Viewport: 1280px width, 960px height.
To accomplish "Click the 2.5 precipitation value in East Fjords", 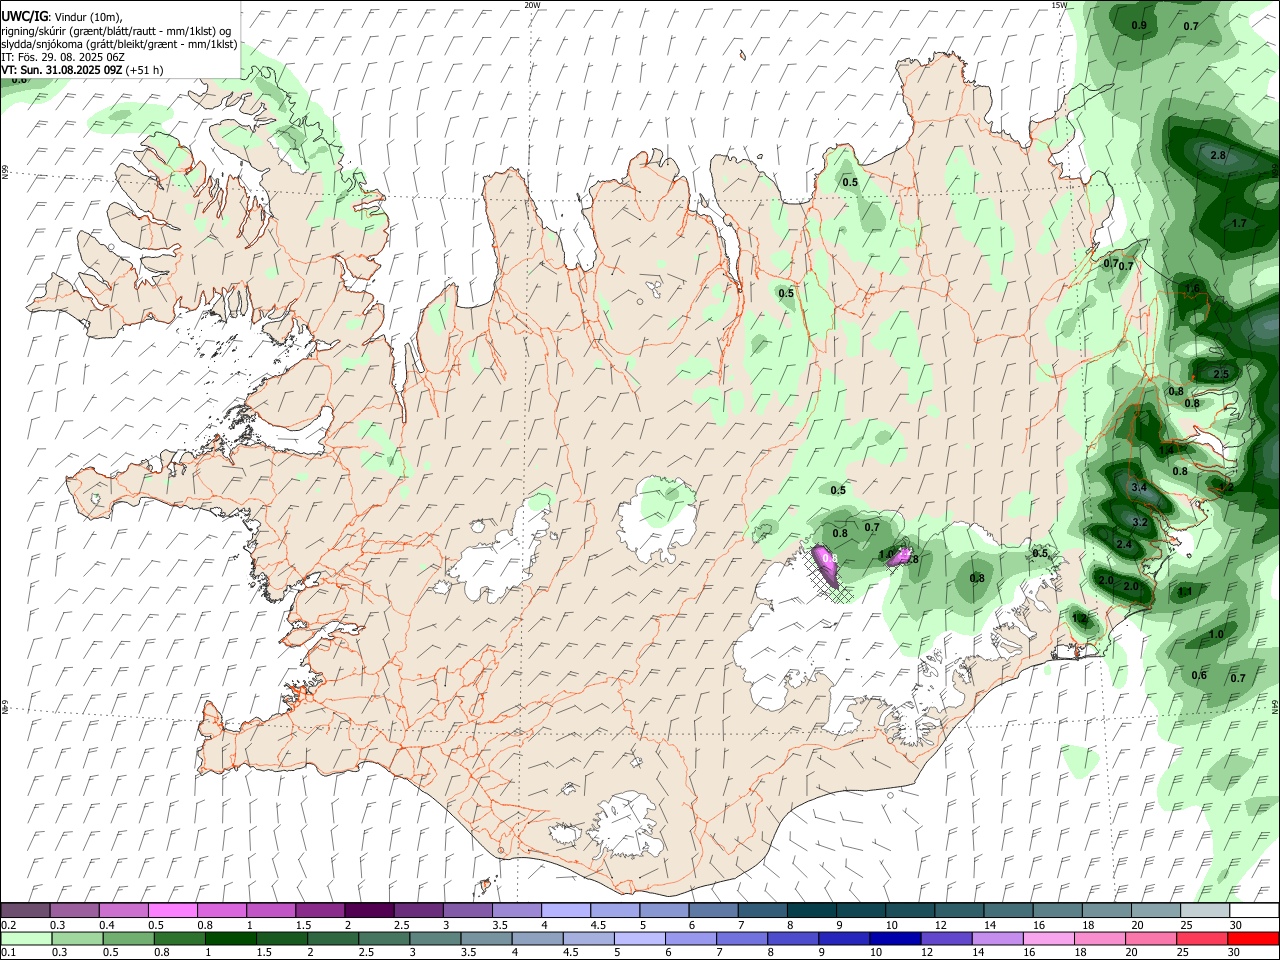I will [1221, 374].
